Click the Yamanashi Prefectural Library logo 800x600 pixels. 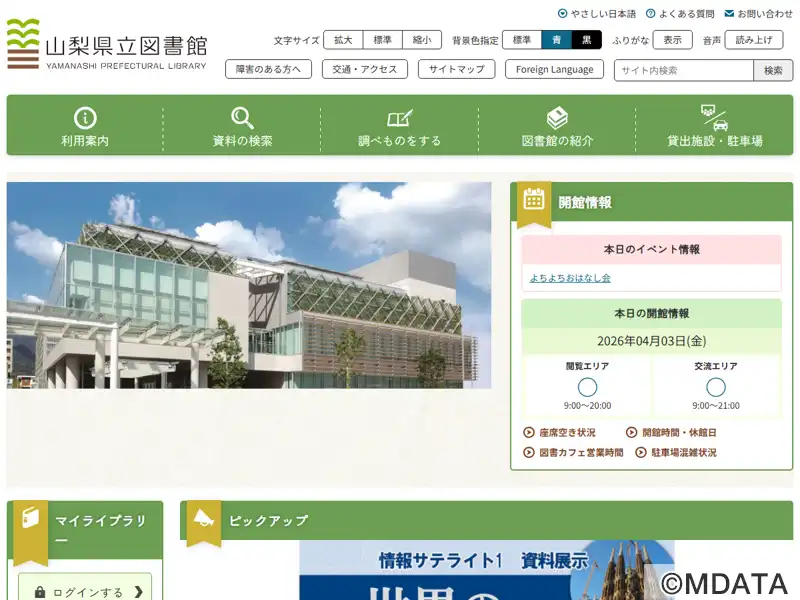click(x=107, y=45)
